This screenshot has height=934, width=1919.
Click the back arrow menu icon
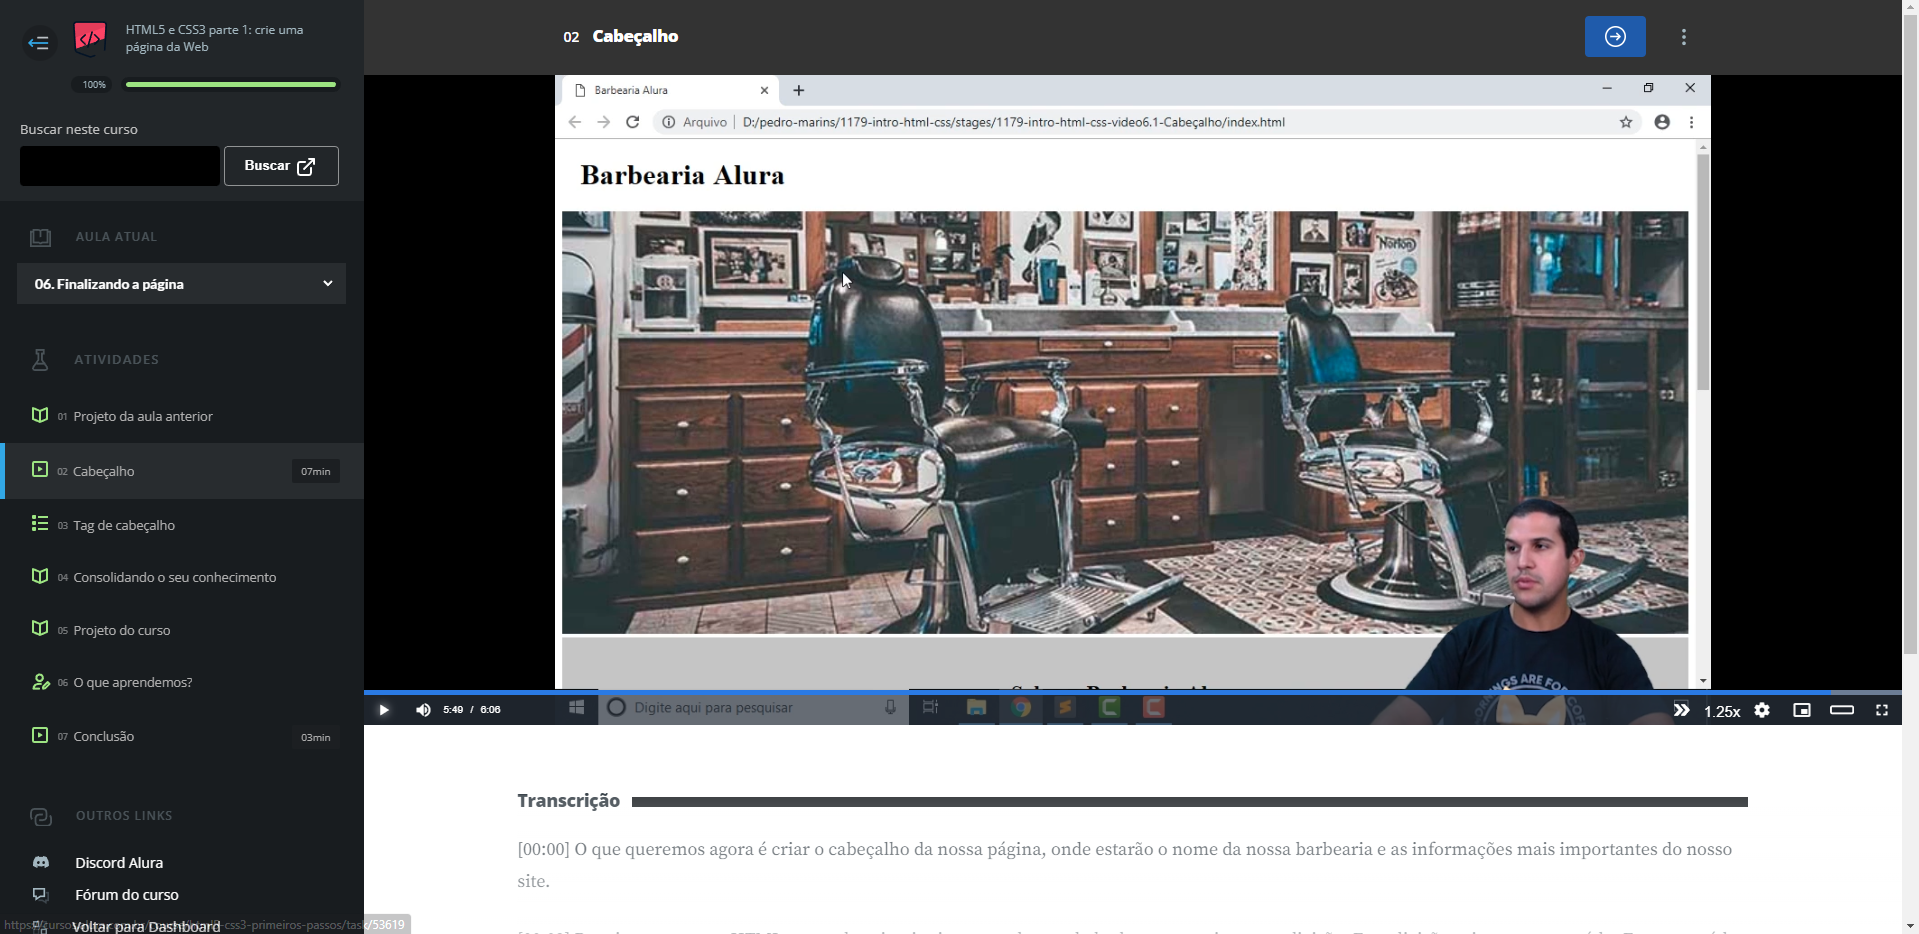(x=38, y=42)
